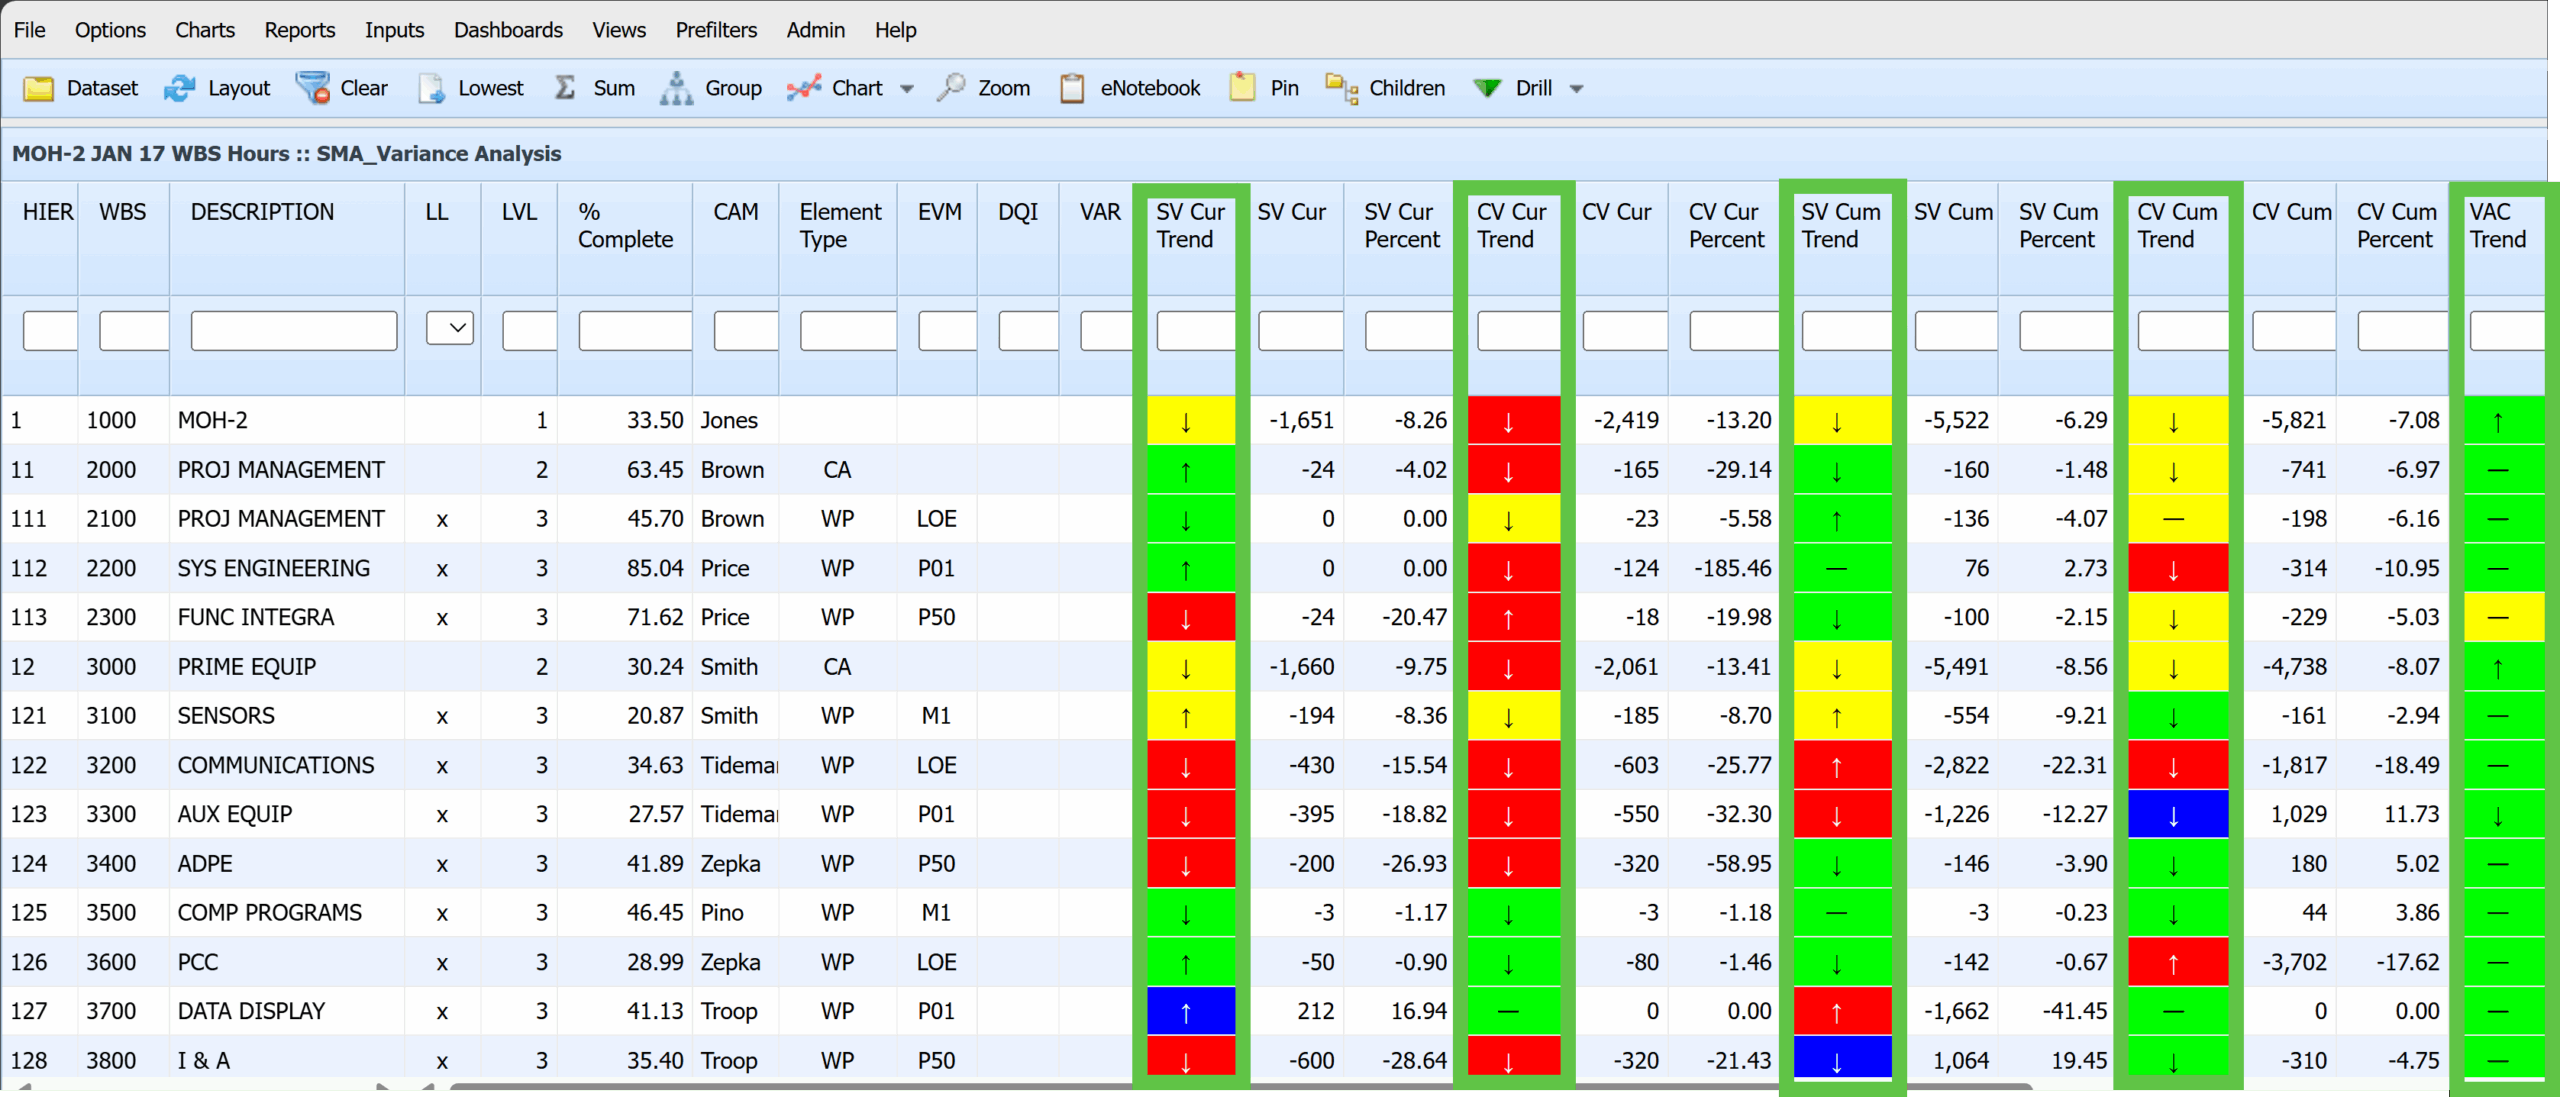Click the Clear filter icon
This screenshot has height=1097, width=2560.
point(313,89)
